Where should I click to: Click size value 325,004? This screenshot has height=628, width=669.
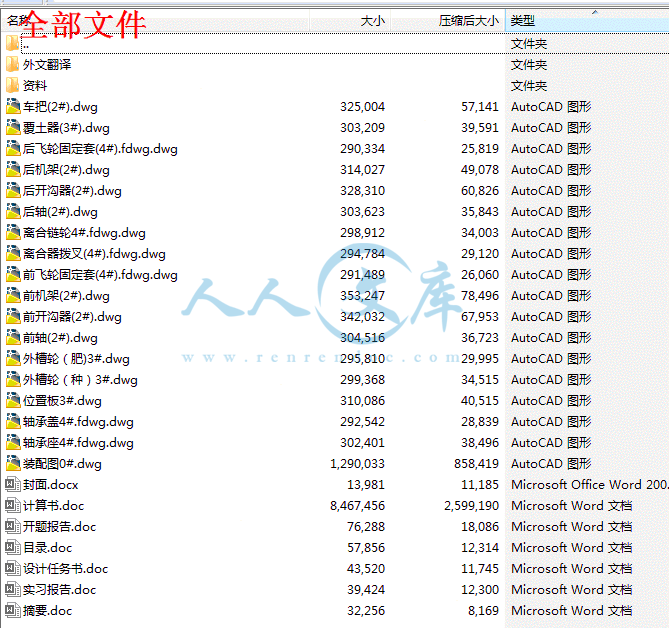(363, 107)
